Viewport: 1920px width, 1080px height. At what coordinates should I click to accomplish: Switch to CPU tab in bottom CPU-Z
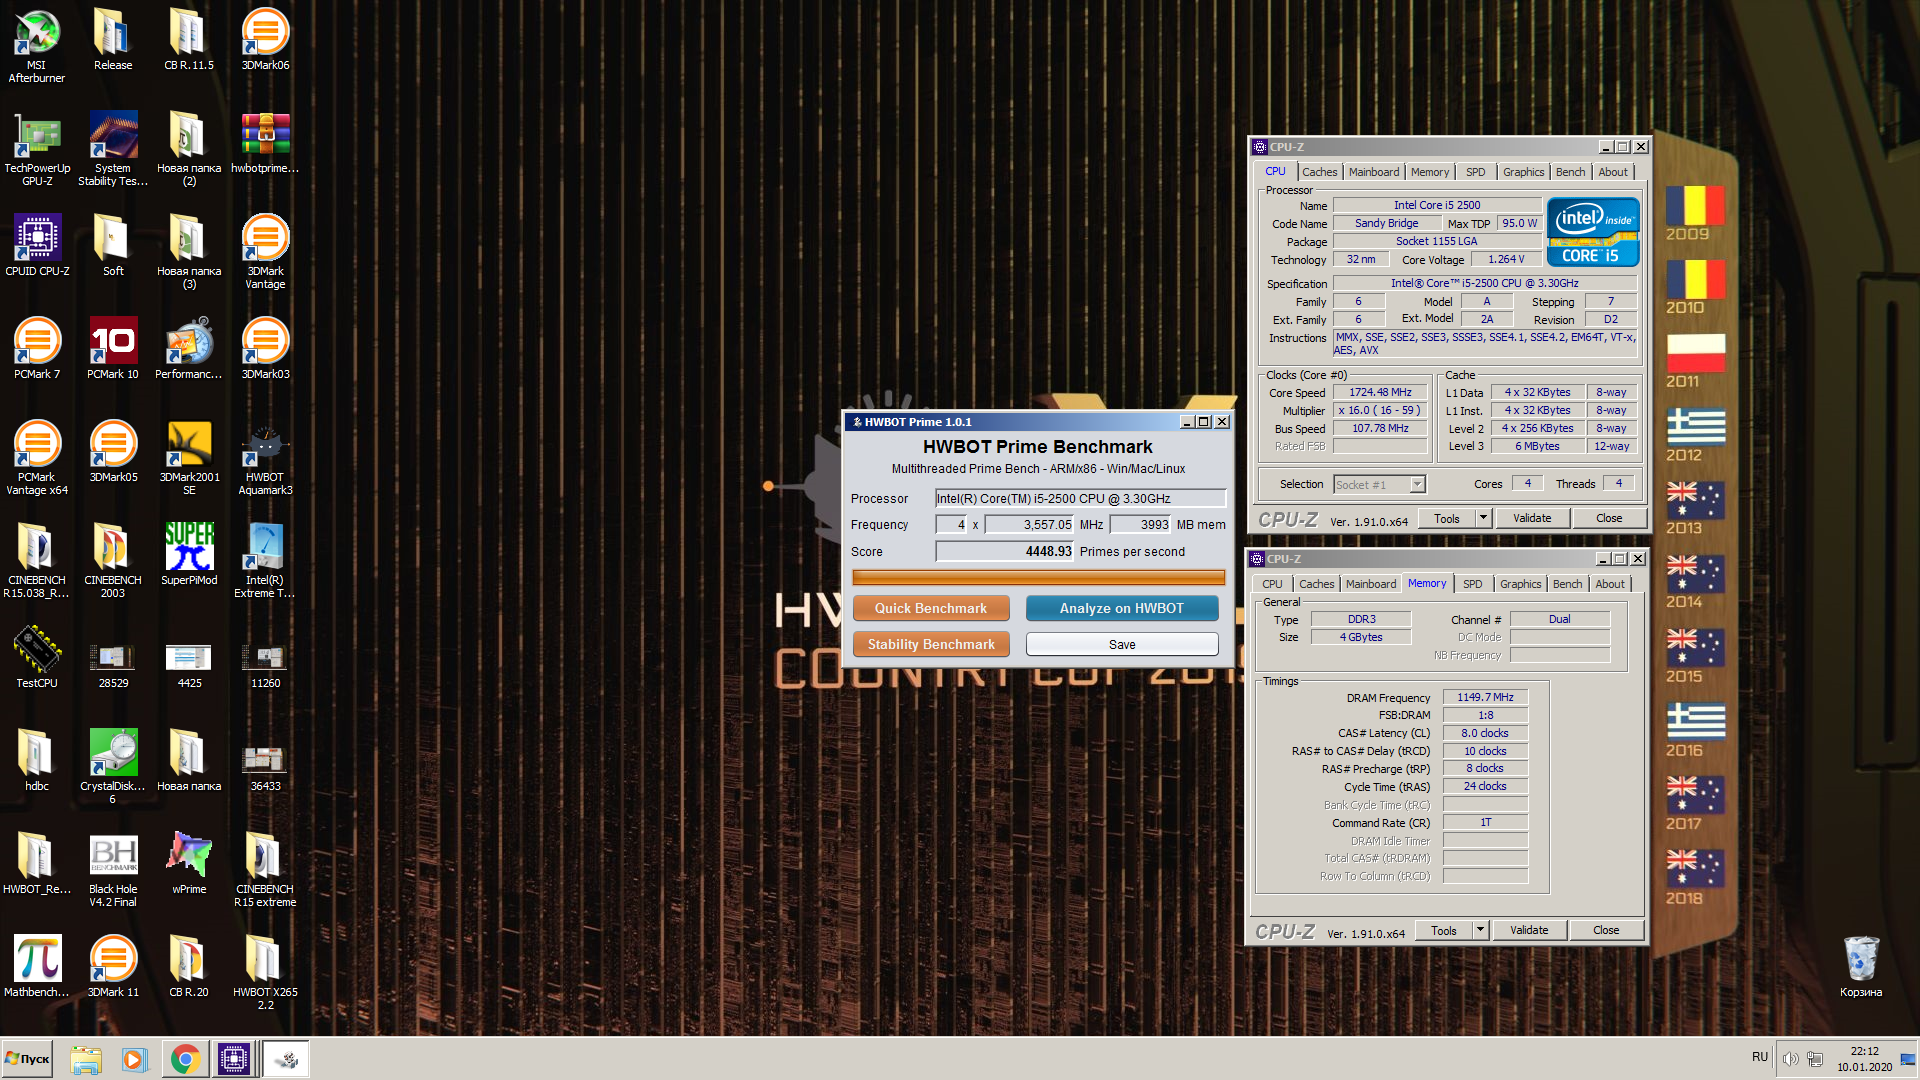click(x=1272, y=584)
